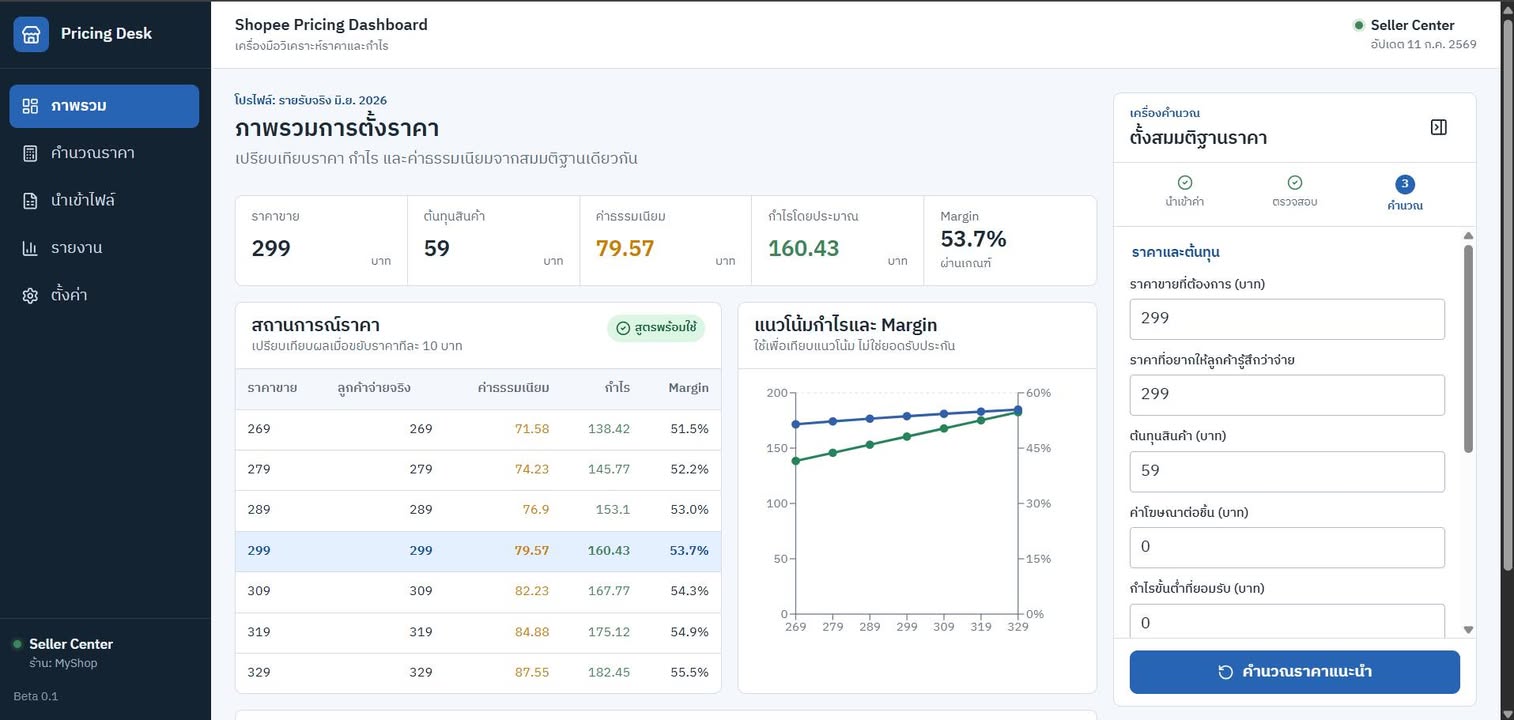This screenshot has width=1514, height=720.
Task: Select the คำนวณราคา calculator icon
Action: (x=30, y=153)
